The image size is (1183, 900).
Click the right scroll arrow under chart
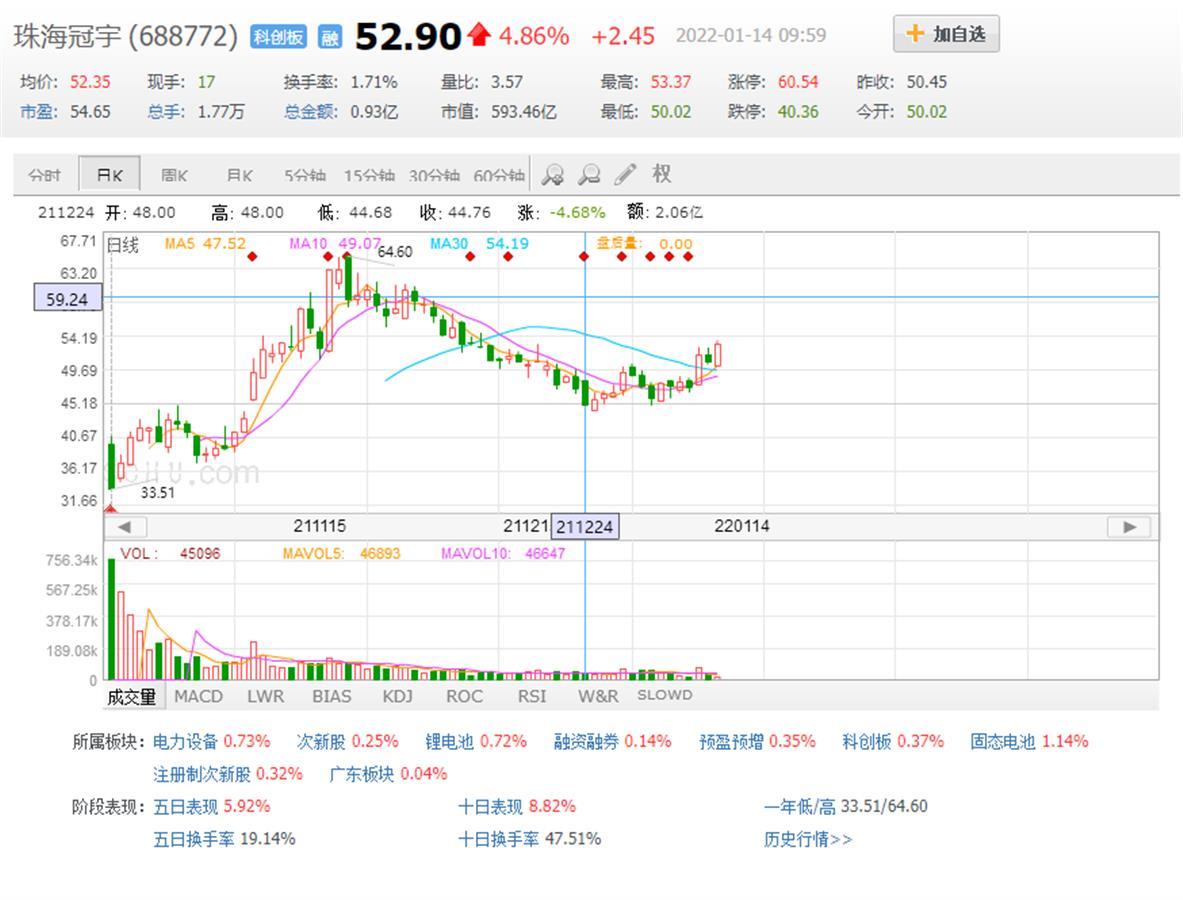click(1129, 527)
